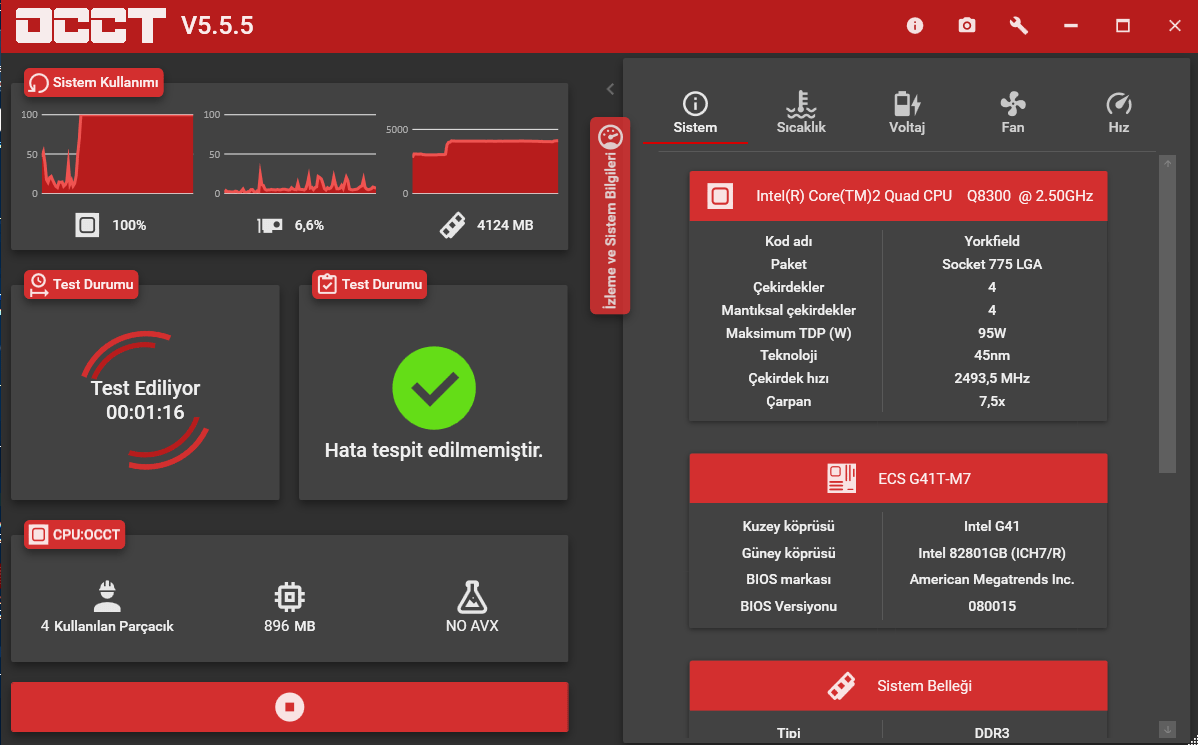
Task: Open the Voltaj tab
Action: [907, 113]
